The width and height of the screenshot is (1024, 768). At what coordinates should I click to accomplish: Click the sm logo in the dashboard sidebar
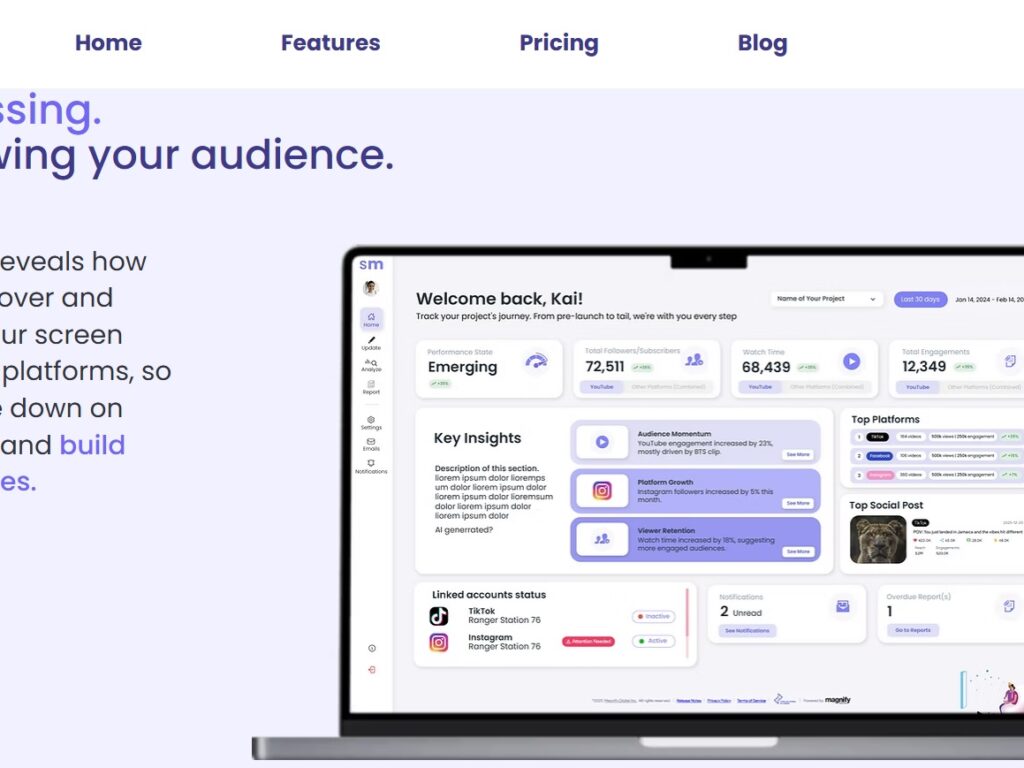coord(371,264)
